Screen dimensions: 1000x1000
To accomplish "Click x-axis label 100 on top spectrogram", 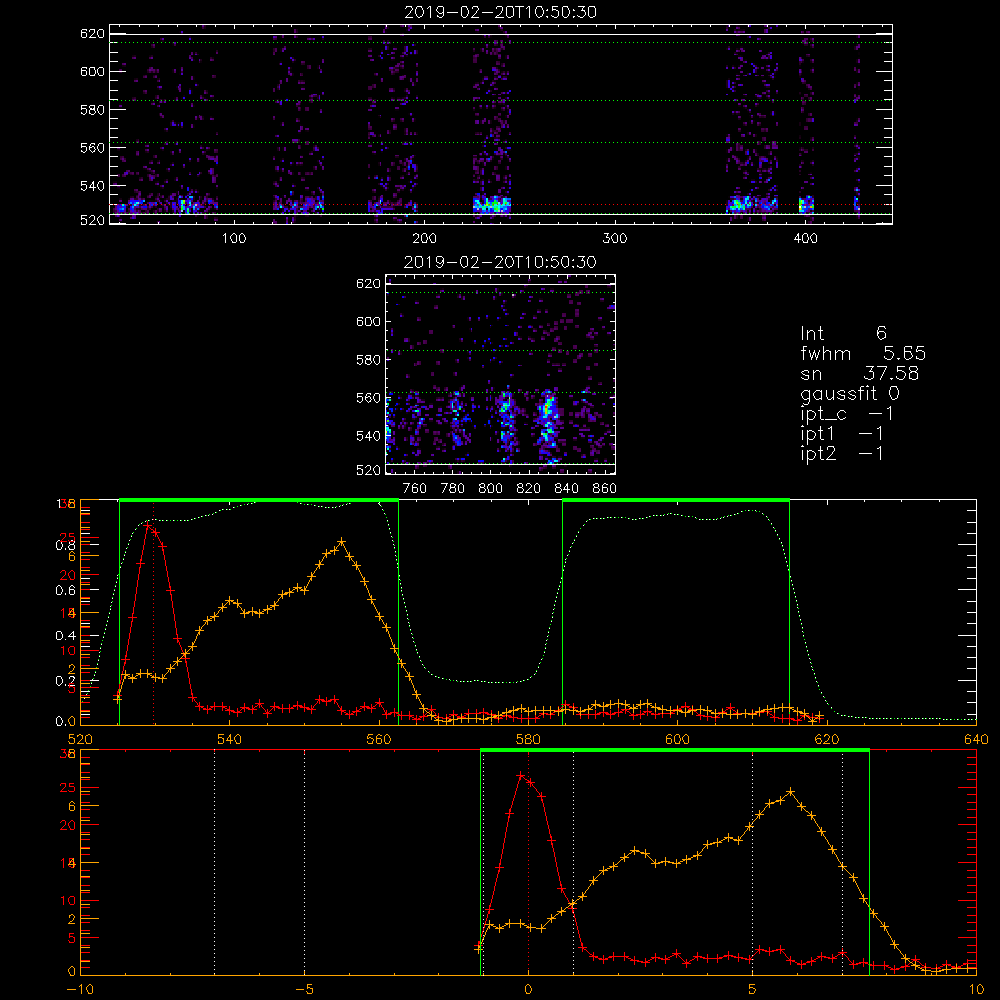I will (x=234, y=239).
